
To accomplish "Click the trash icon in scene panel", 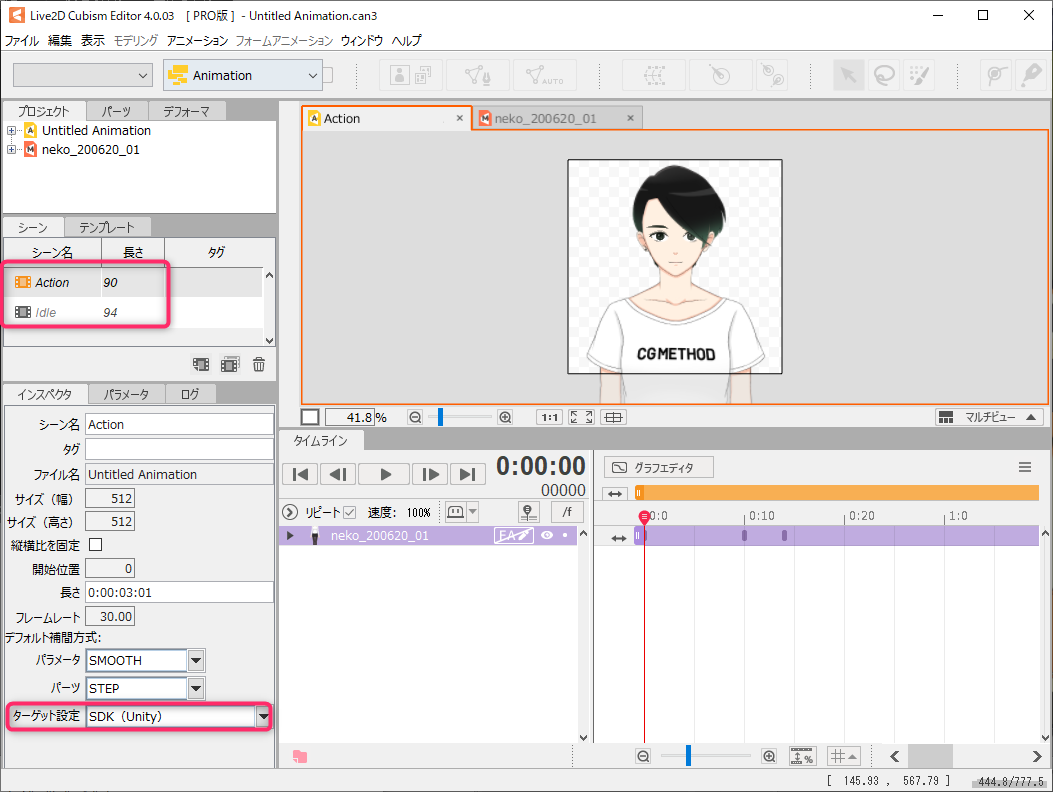I will (259, 365).
